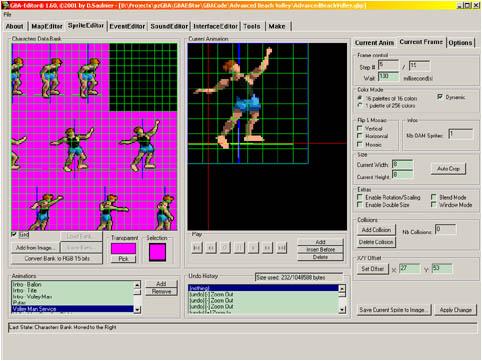Viewport: 482px width, 361px height.
Task: Click the Nb Collisions field
Action: click(445, 230)
